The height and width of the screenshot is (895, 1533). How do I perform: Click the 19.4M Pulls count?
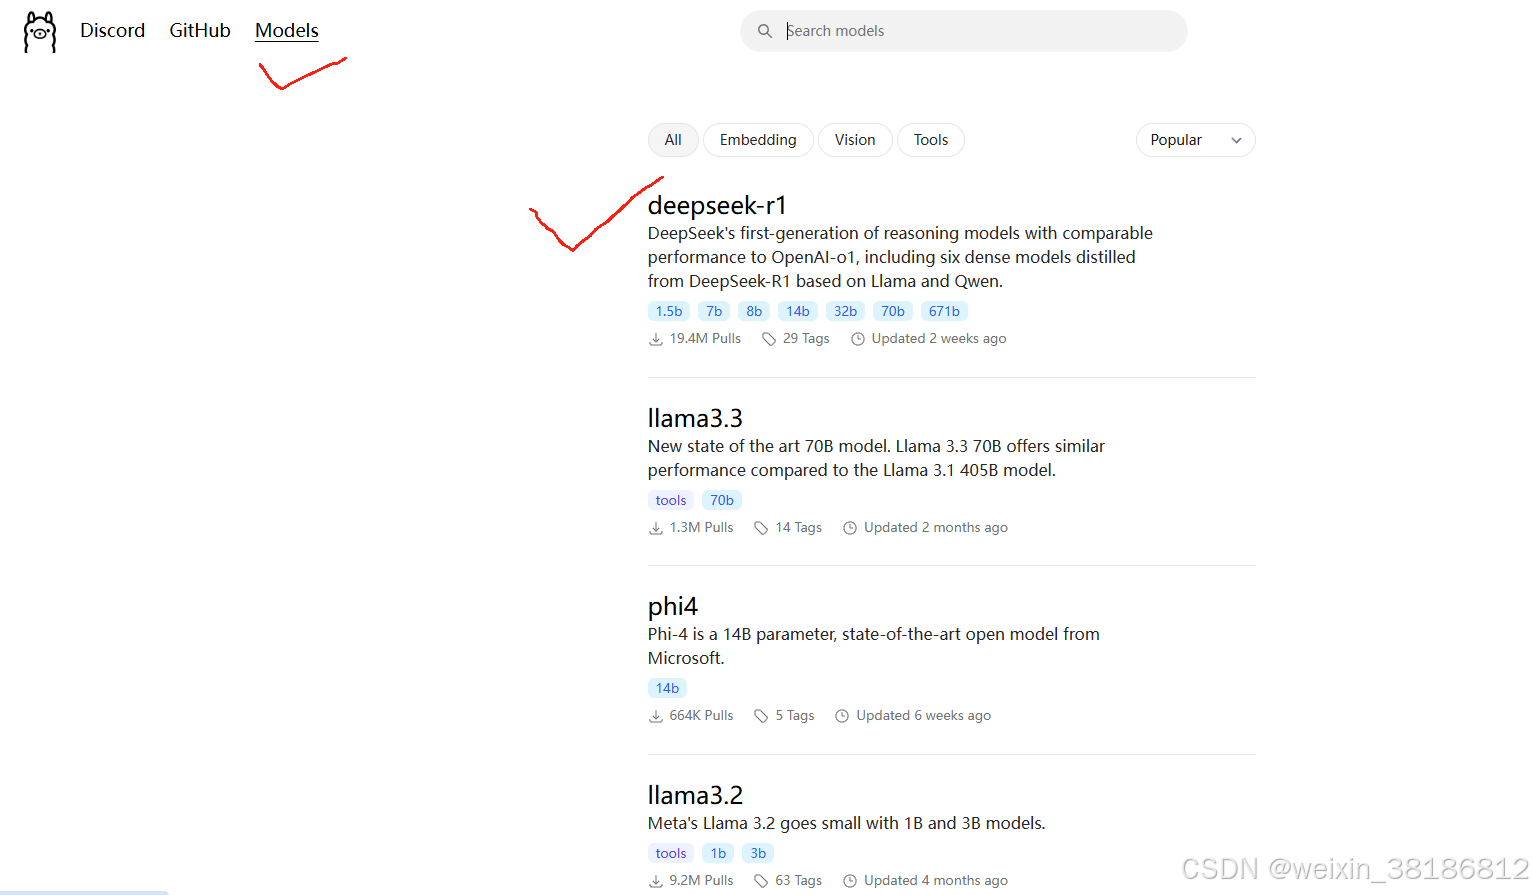705,339
